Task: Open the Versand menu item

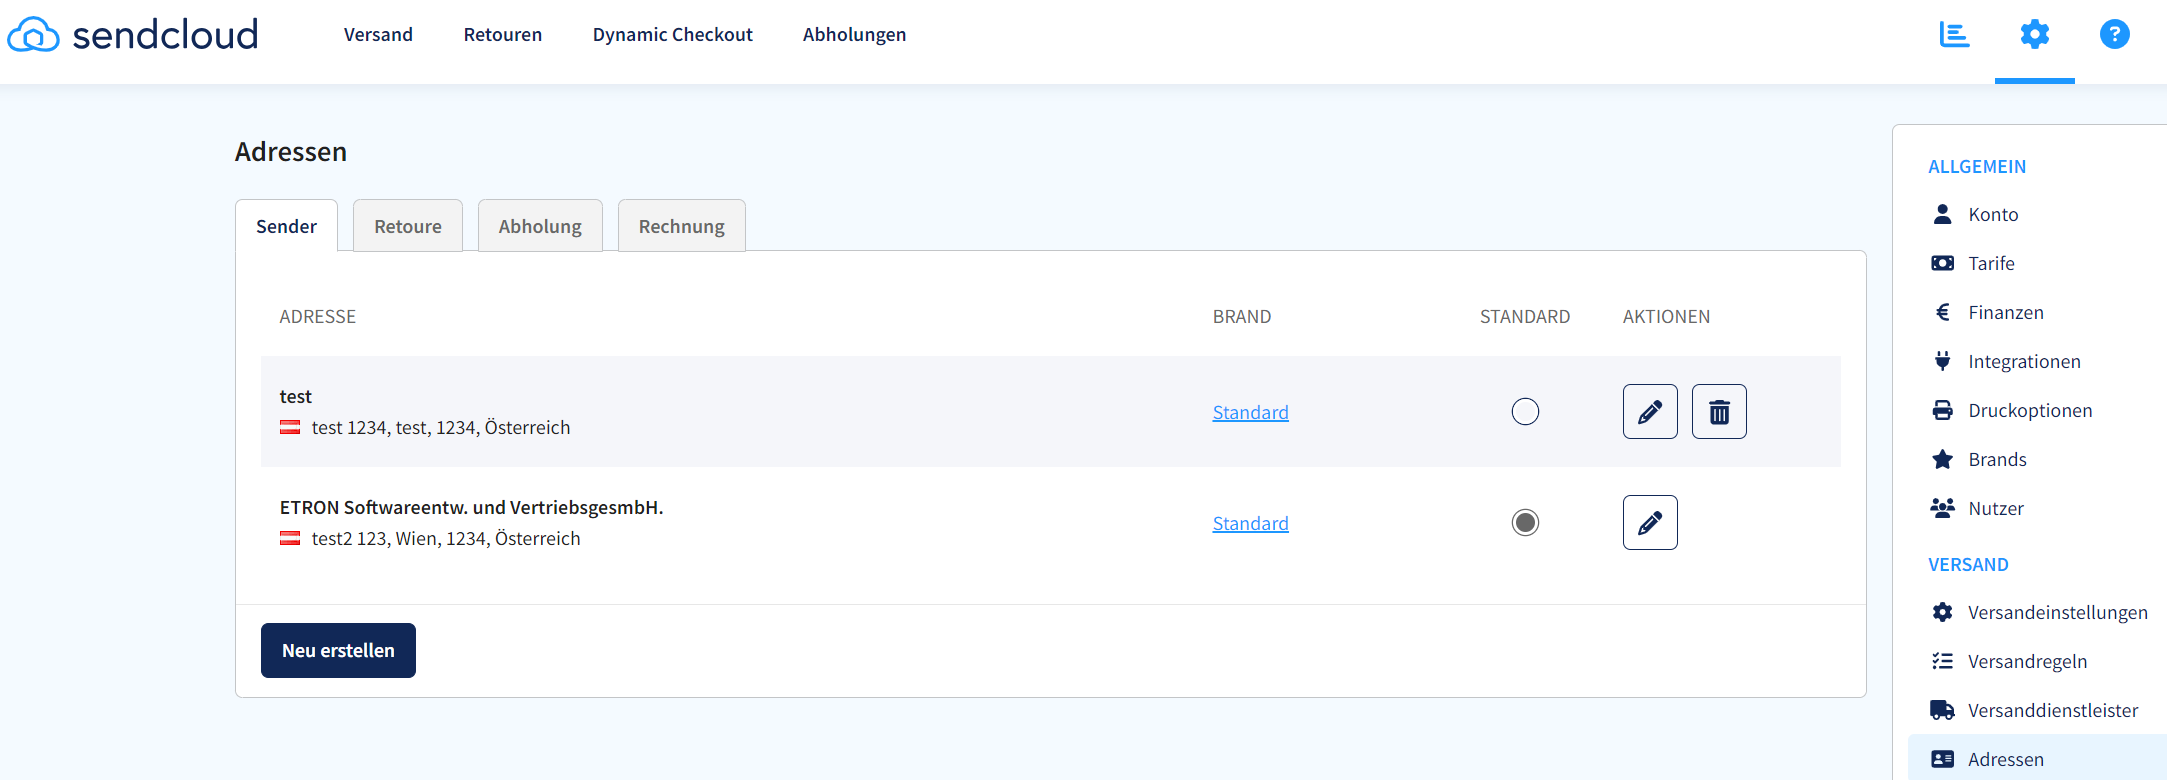Action: pos(378,35)
